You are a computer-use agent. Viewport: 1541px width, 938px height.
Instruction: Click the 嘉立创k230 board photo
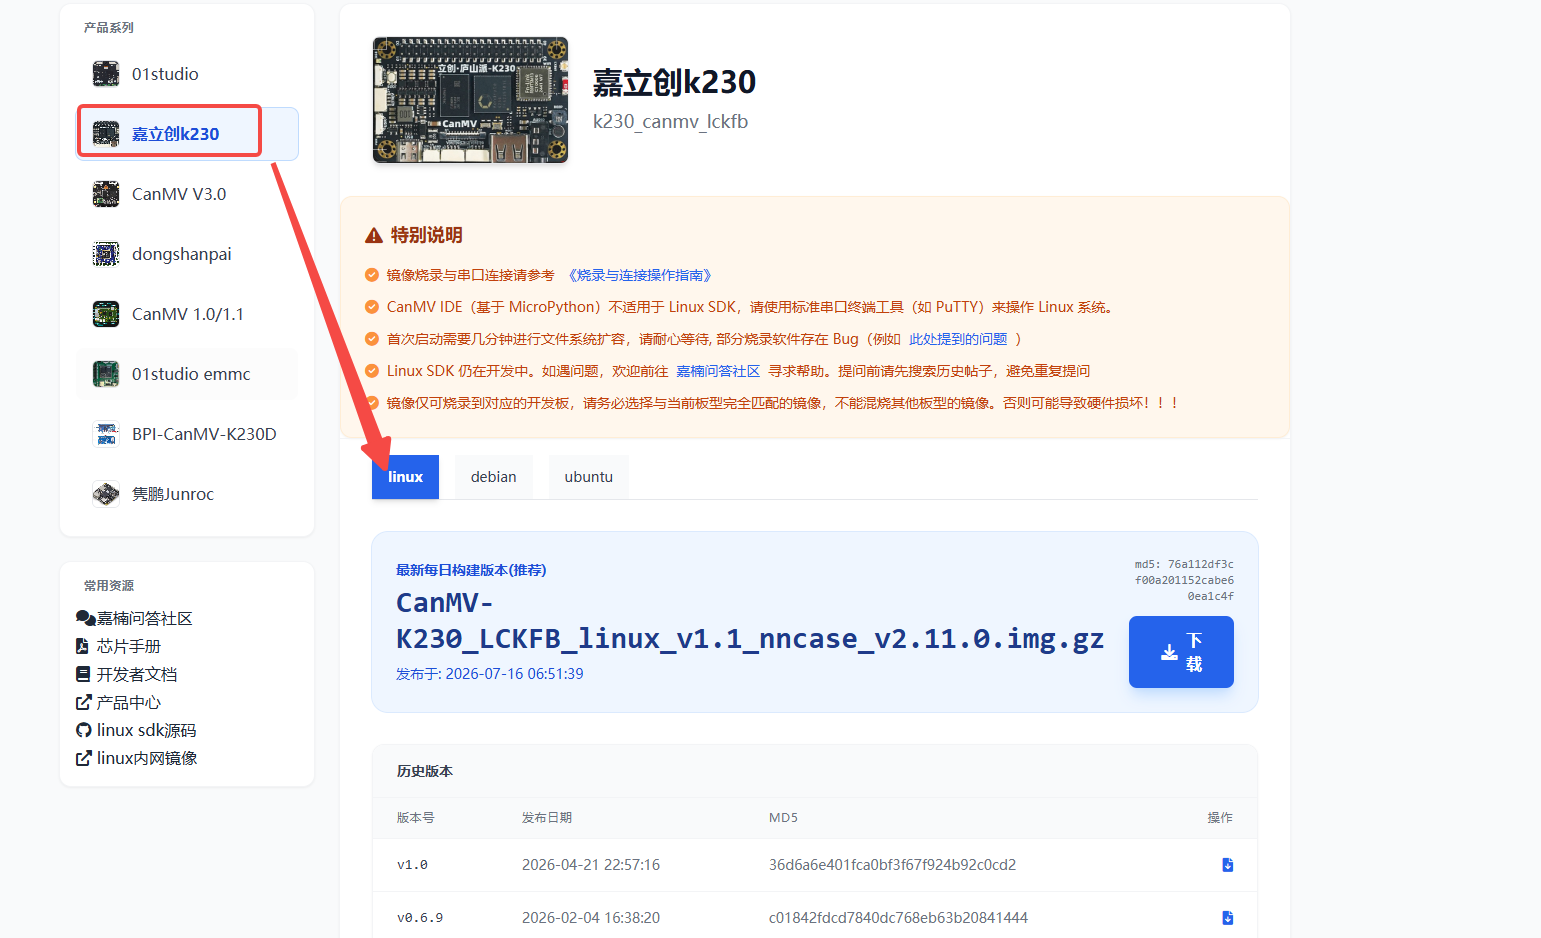[470, 100]
